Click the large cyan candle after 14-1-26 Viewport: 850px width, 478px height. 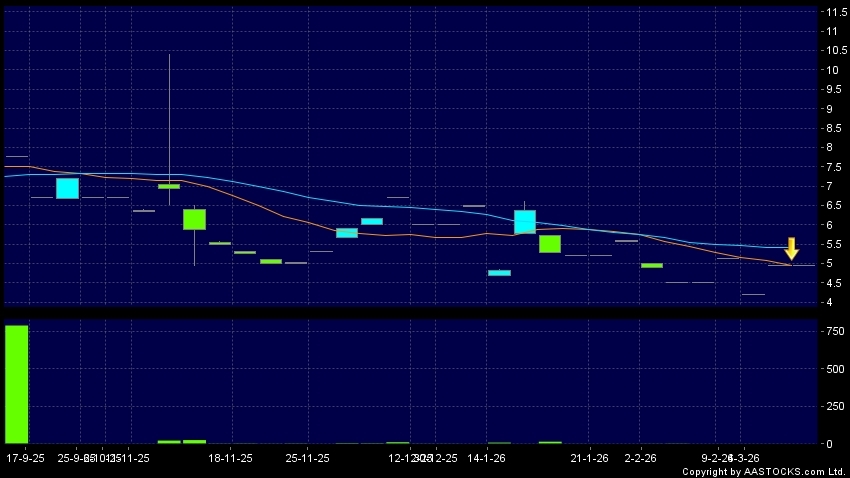(x=525, y=222)
